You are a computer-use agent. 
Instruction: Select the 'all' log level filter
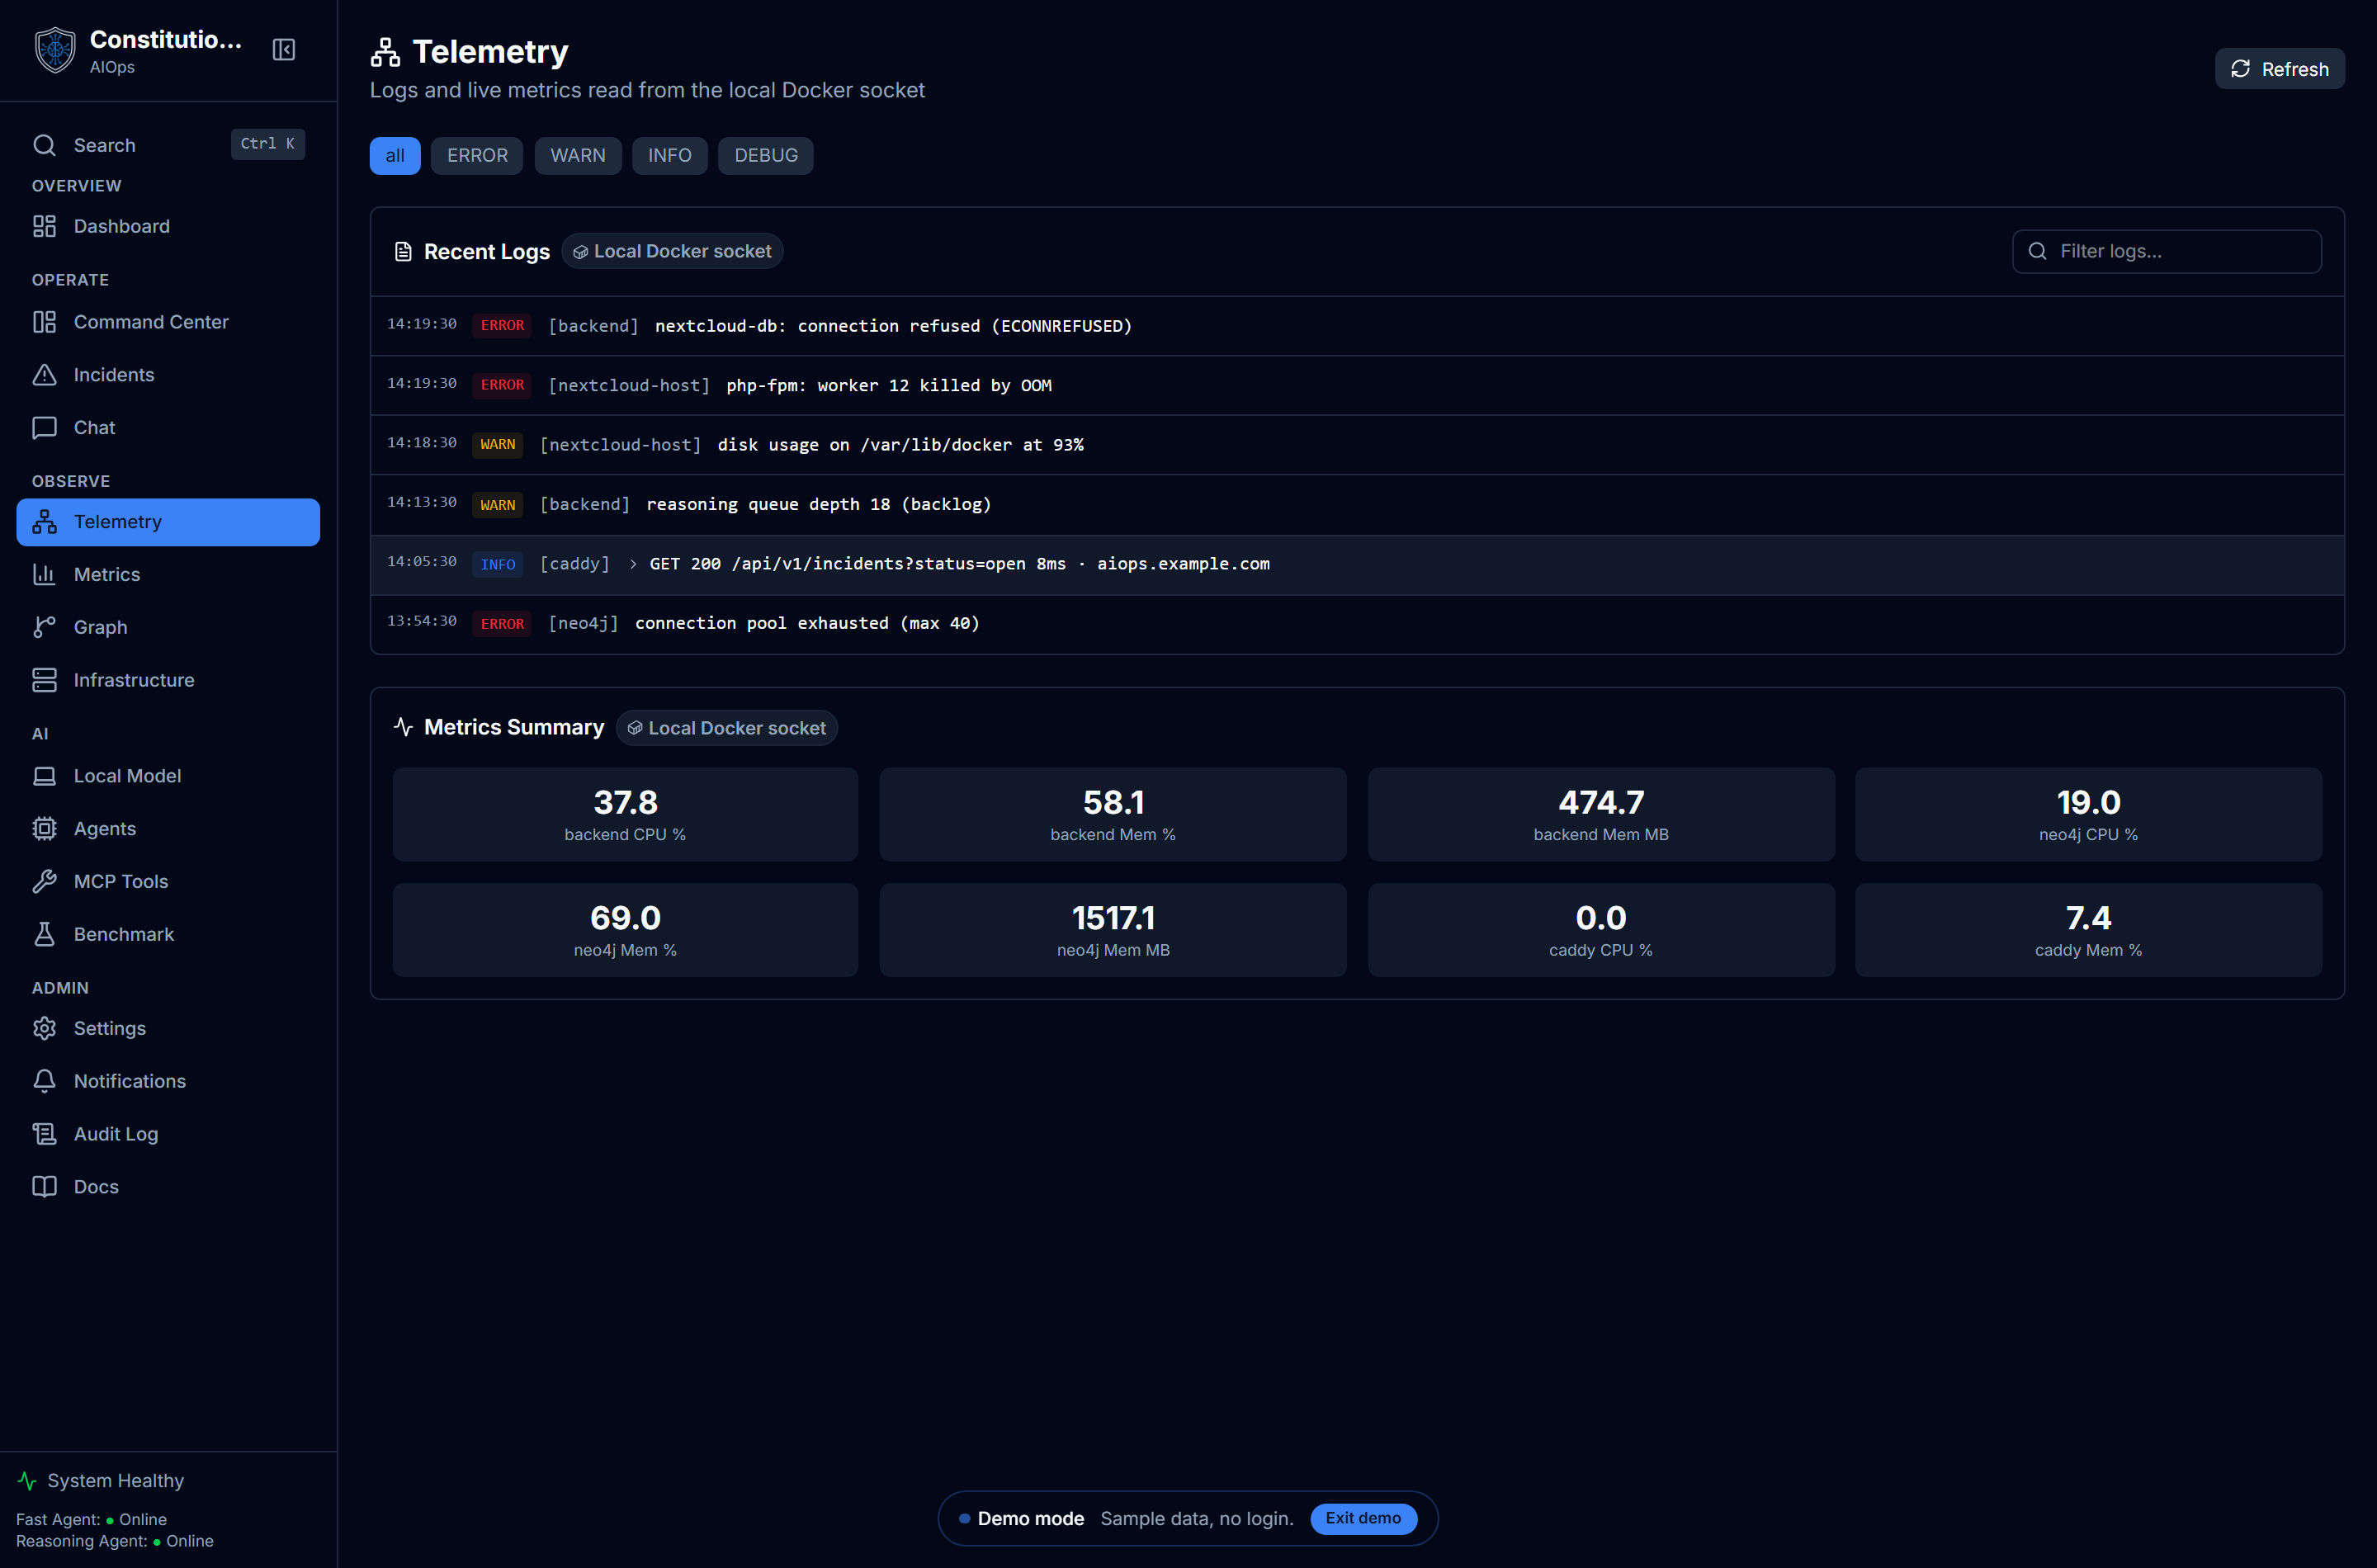395,156
